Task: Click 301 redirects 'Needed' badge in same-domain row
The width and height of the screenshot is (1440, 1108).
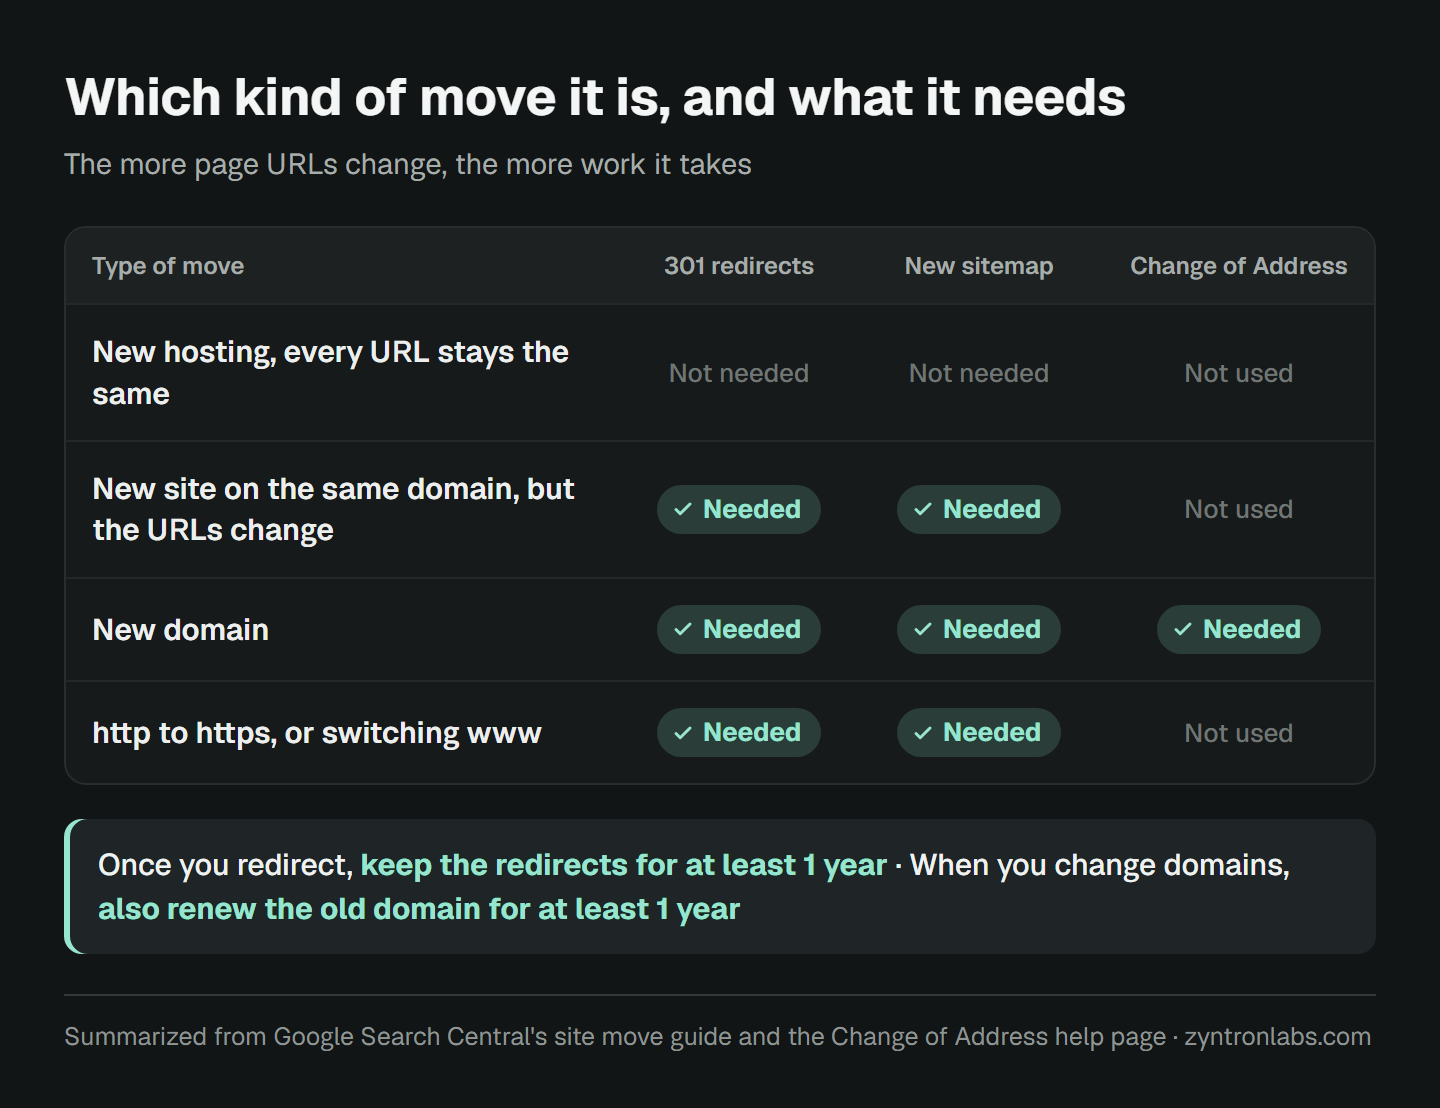Action: (x=739, y=510)
